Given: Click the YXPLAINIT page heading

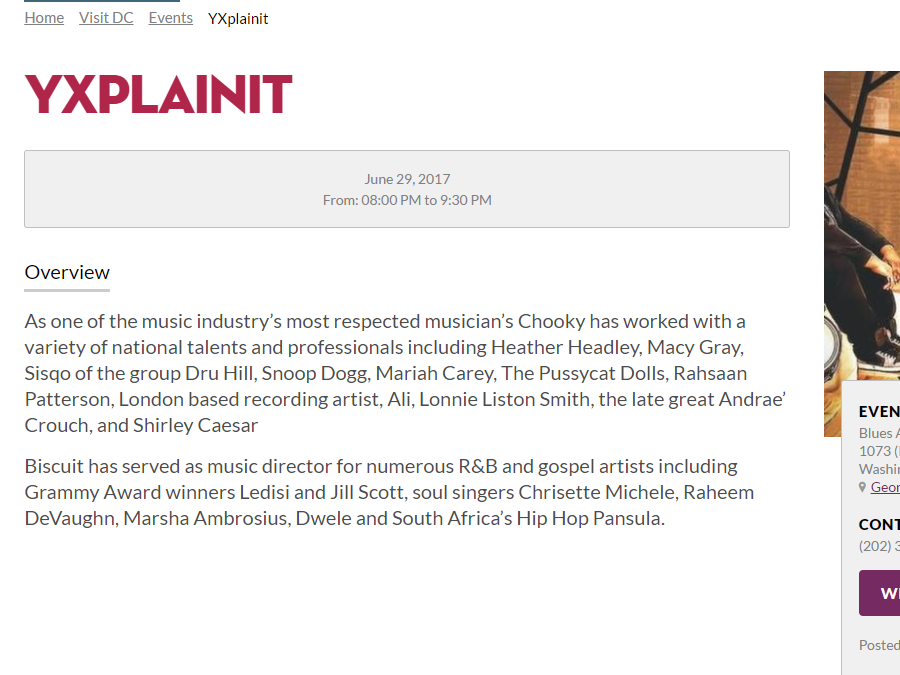Looking at the screenshot, I should point(158,94).
